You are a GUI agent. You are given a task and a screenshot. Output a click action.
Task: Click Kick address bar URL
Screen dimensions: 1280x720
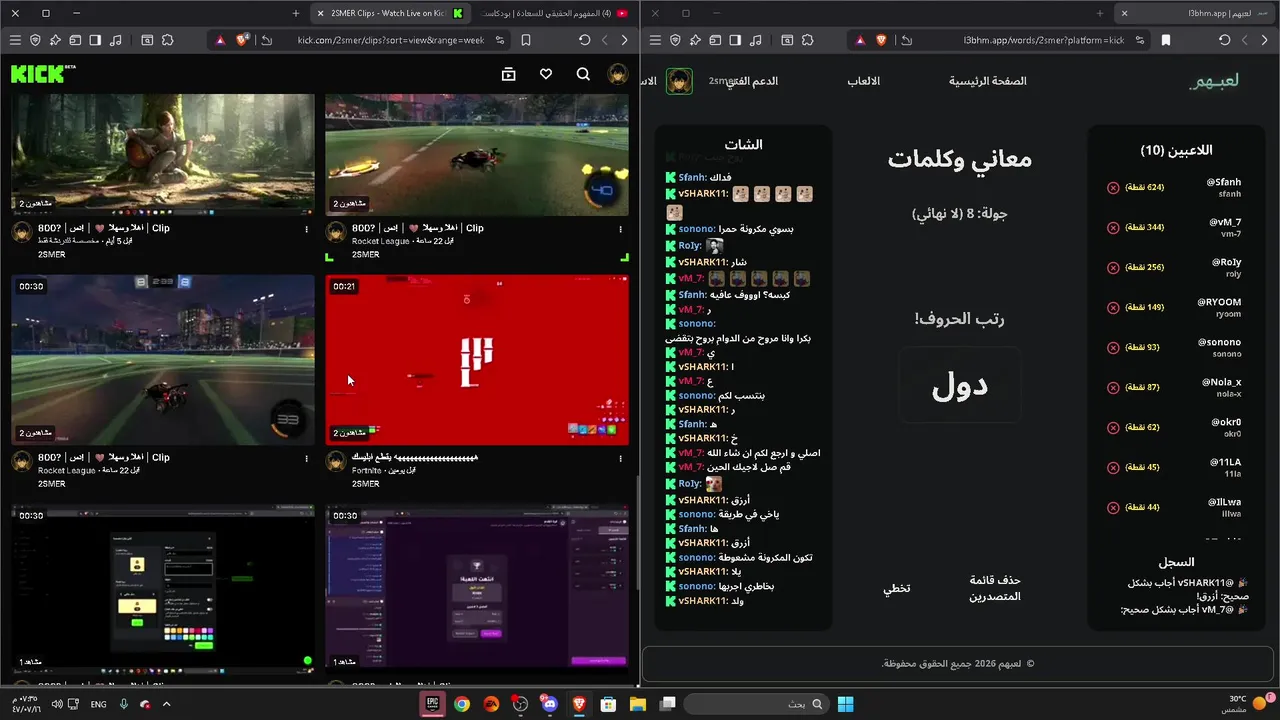tap(390, 40)
